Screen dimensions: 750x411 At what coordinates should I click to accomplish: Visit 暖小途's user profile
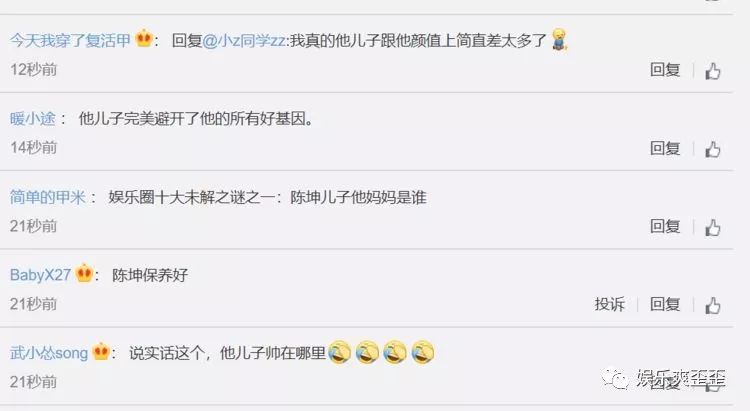click(x=33, y=118)
